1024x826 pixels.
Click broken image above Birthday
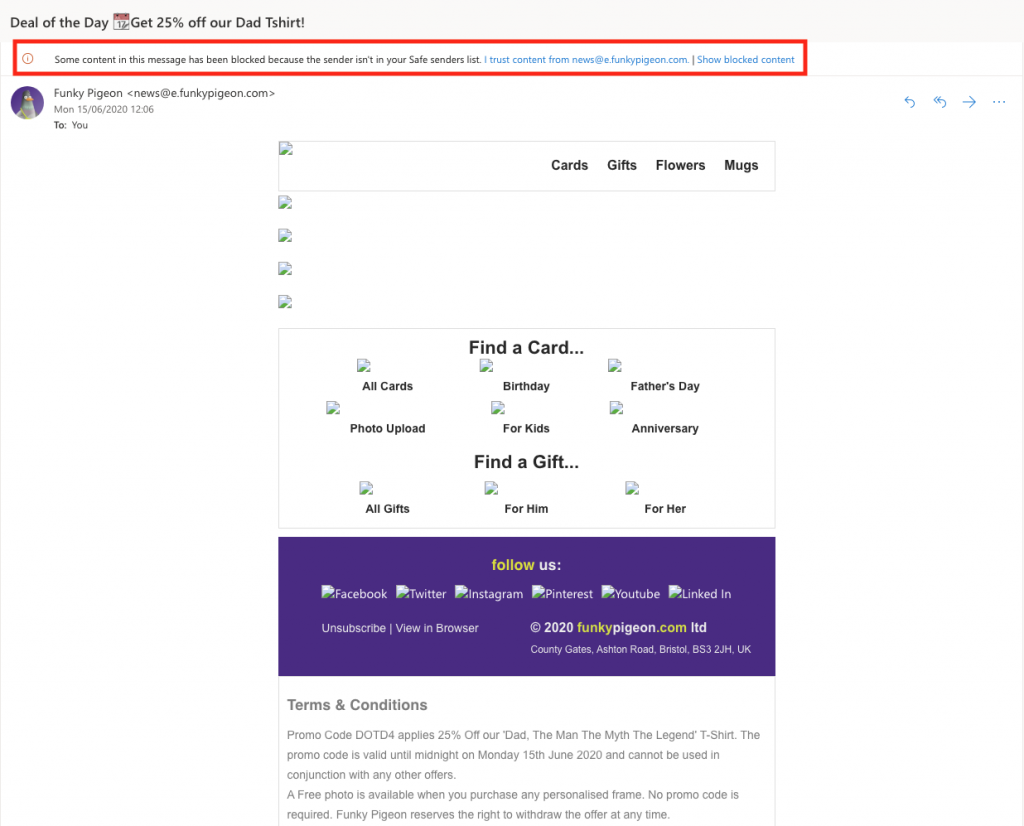(x=487, y=366)
